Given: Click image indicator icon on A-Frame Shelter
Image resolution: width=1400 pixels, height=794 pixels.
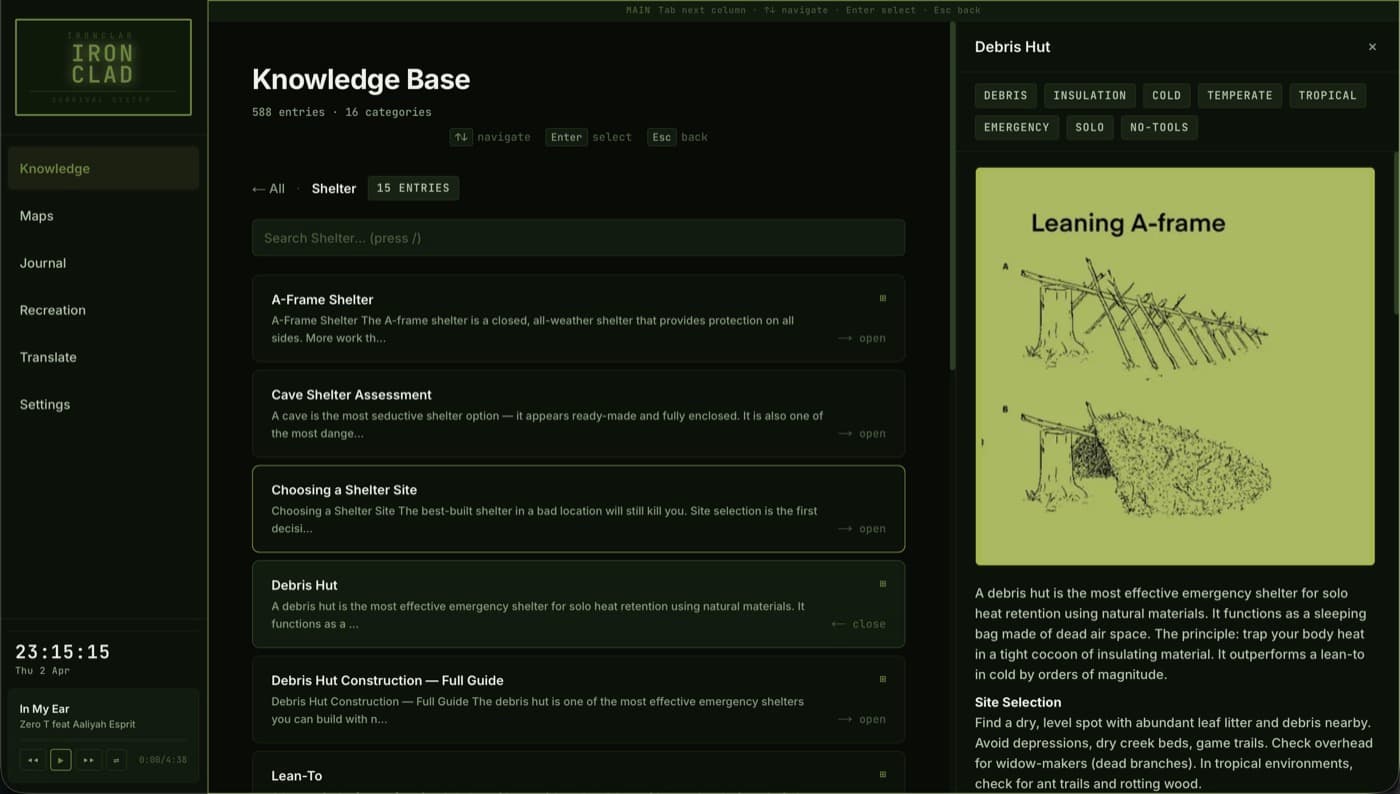Looking at the screenshot, I should pos(882,298).
